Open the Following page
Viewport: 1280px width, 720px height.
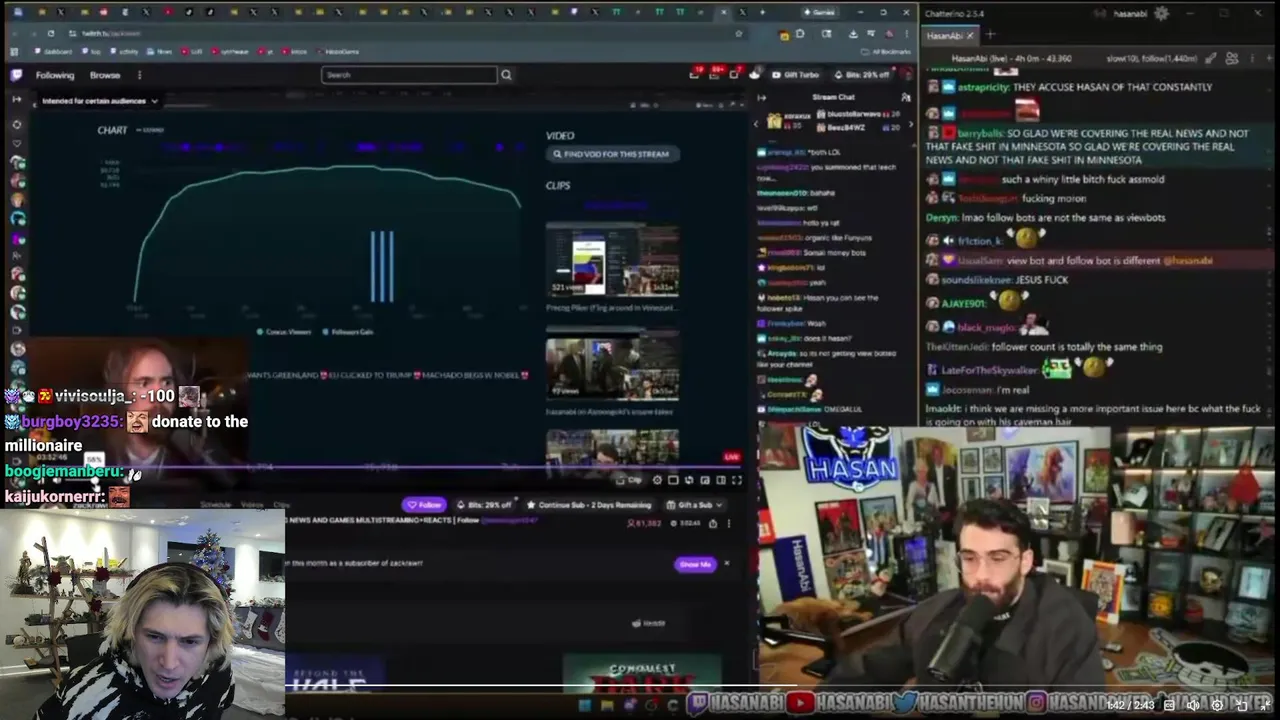click(55, 75)
